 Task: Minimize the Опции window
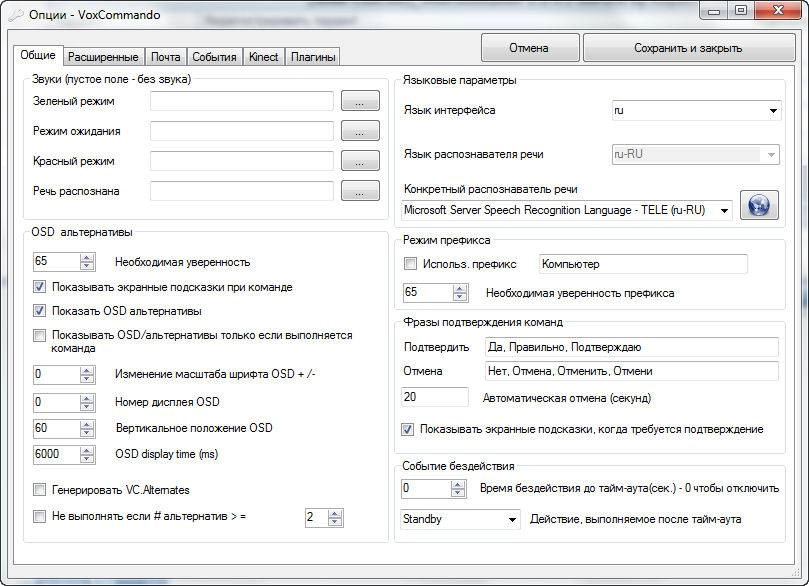coord(714,10)
